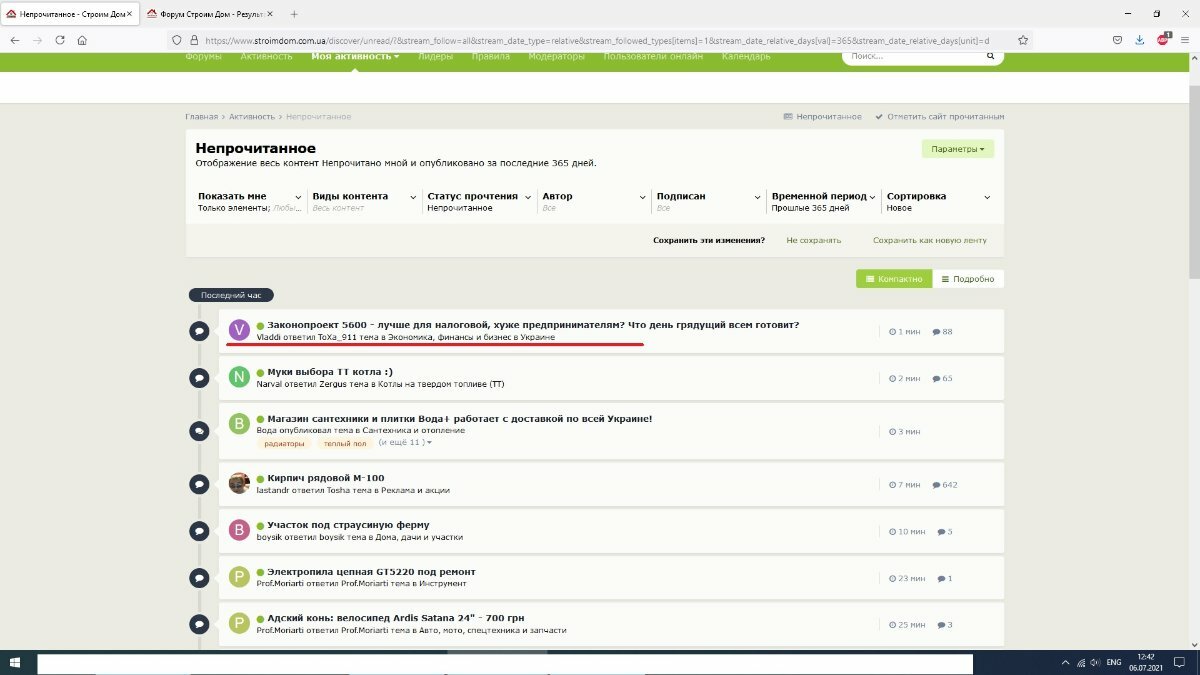The image size is (1200, 675).
Task: Click the site security padlock icon
Action: [194, 40]
